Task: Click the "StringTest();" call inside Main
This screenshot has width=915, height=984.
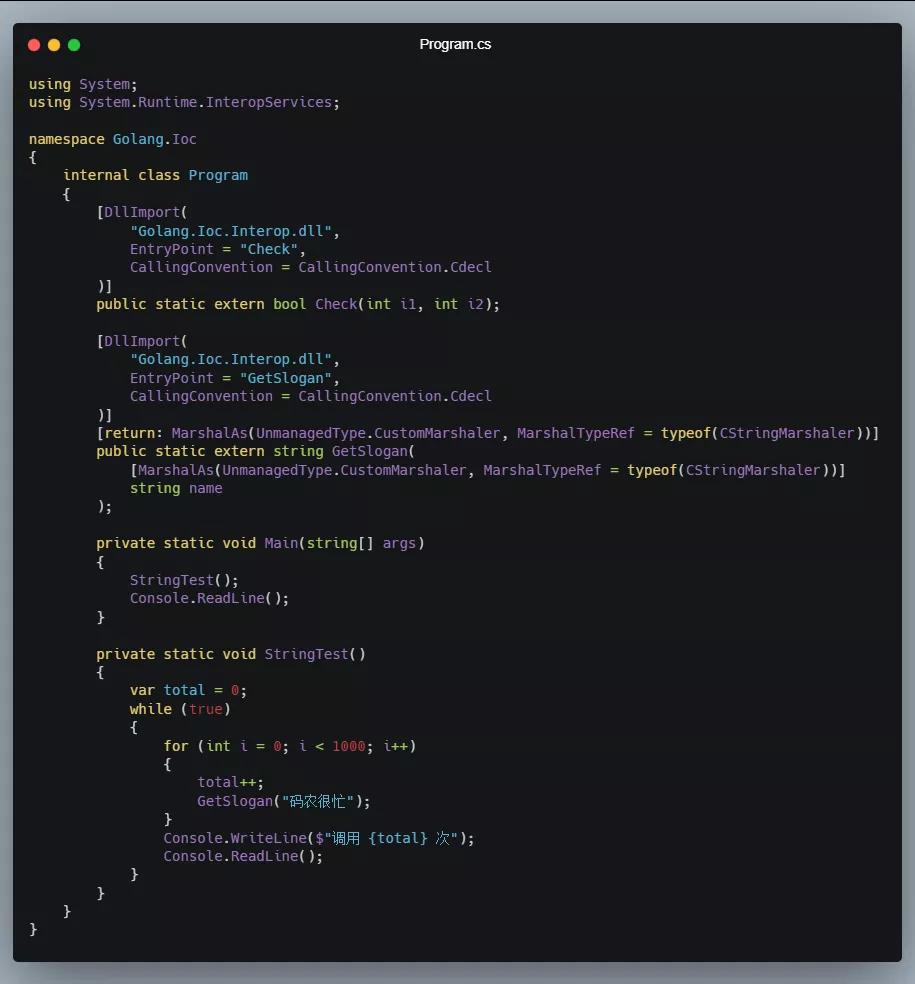Action: 184,580
